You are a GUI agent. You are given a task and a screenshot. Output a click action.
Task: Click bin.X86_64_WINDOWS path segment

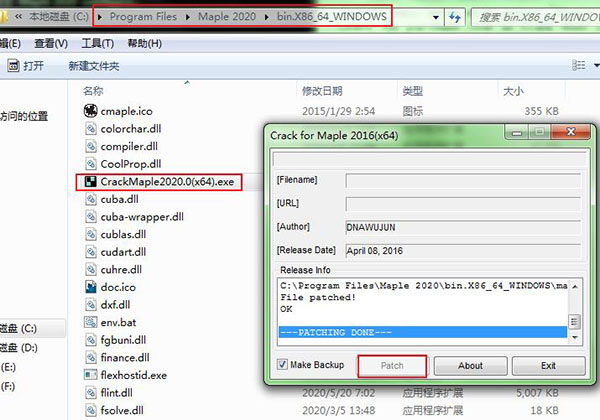[332, 17]
